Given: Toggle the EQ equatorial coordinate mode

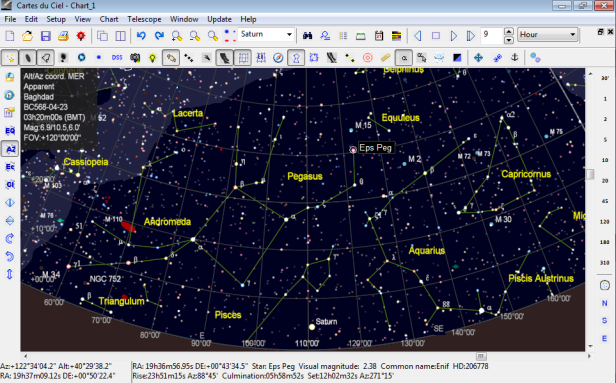Looking at the screenshot, I should click(10, 131).
